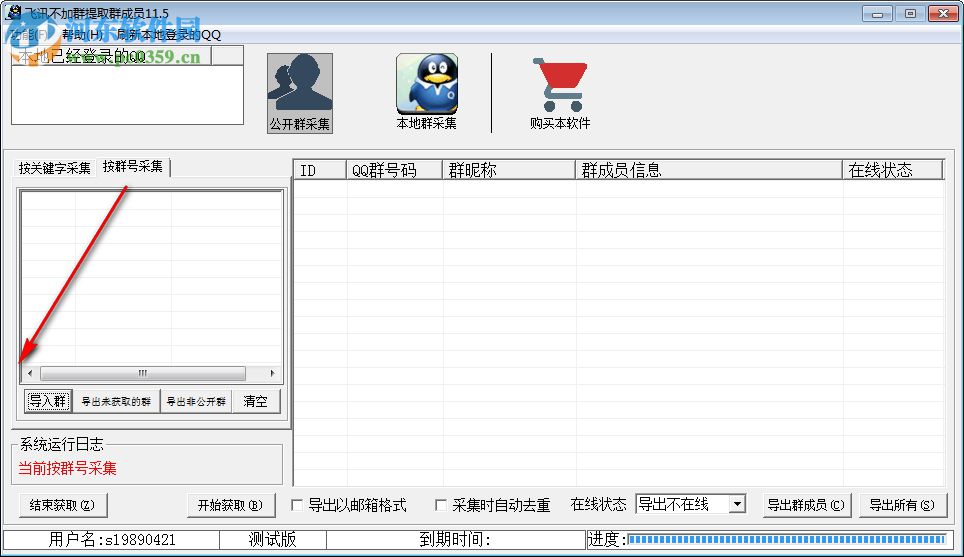Click the ID column header

coord(320,170)
